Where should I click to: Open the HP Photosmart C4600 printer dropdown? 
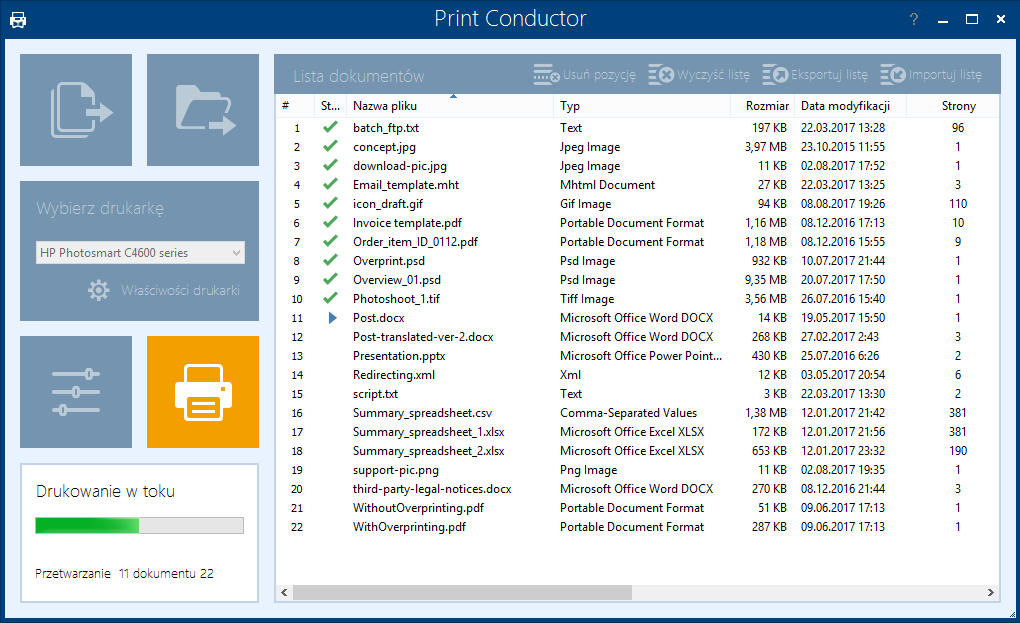tap(140, 253)
